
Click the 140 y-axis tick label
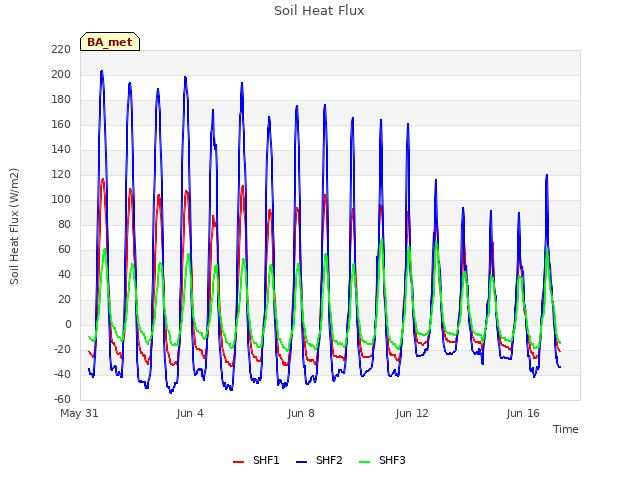[x=61, y=149]
